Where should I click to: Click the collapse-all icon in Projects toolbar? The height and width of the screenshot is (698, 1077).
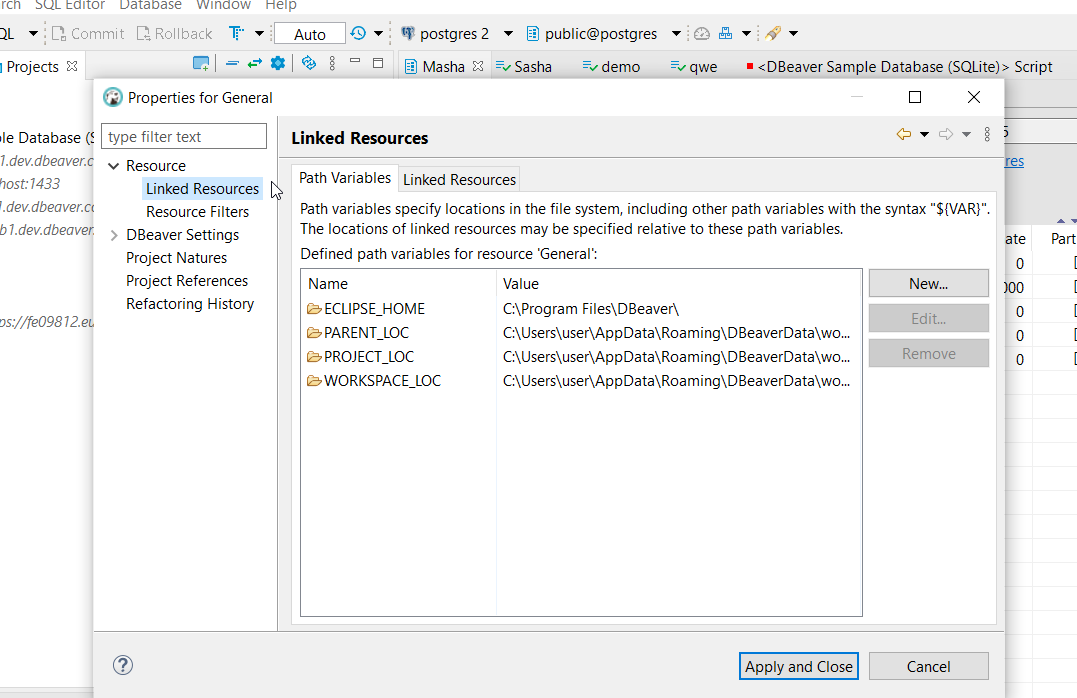[x=233, y=62]
